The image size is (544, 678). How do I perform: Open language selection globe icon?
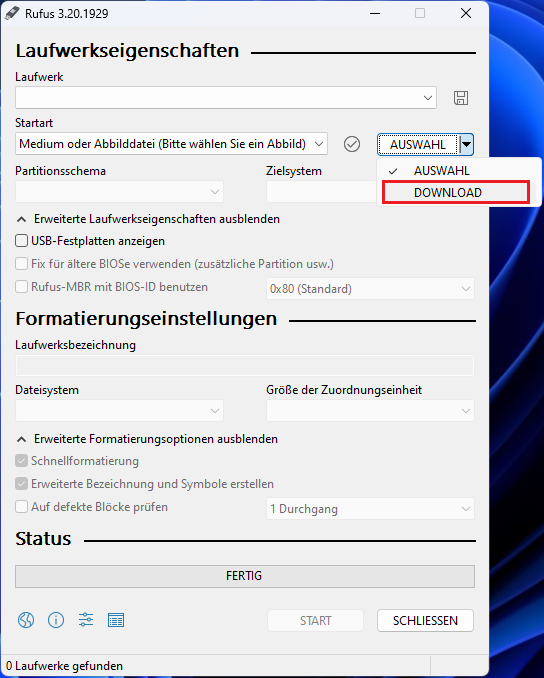[26, 620]
